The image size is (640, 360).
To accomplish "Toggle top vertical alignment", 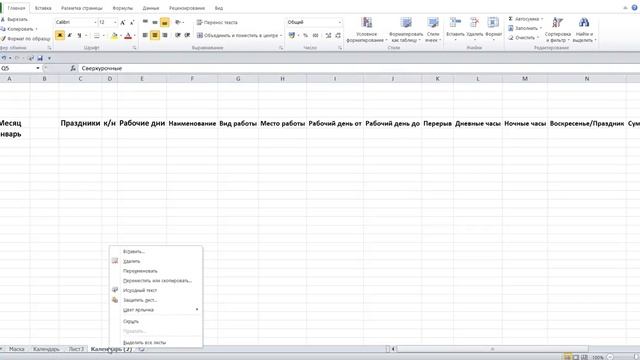I will [145, 22].
